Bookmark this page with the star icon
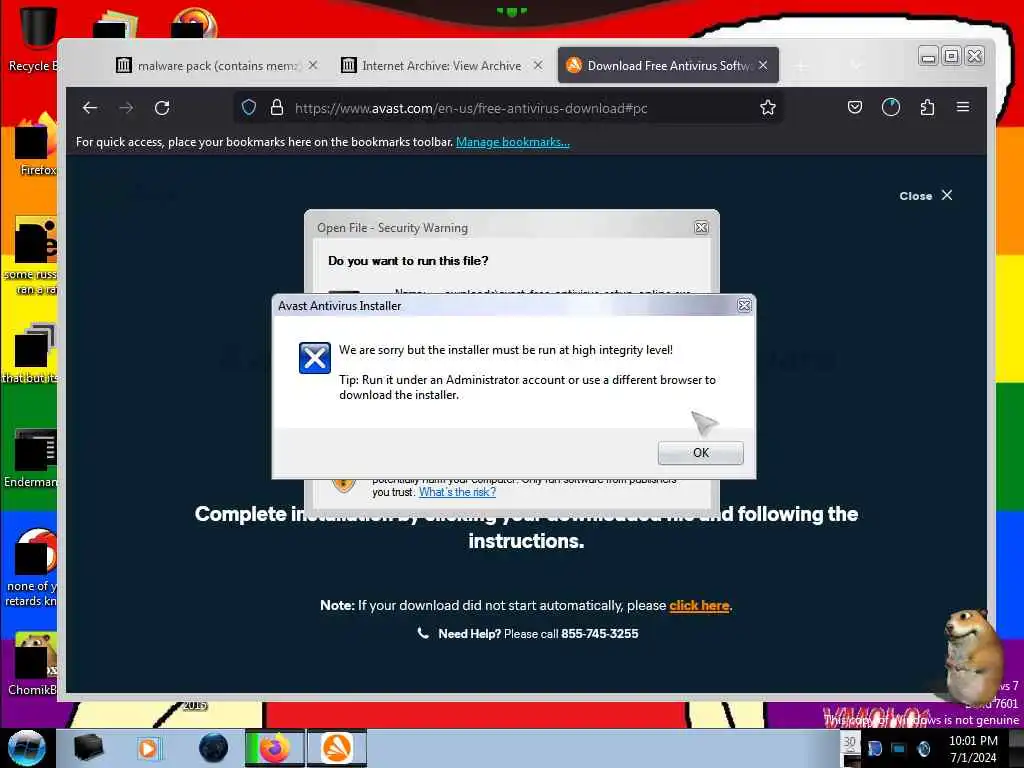1024x768 pixels. [x=768, y=108]
